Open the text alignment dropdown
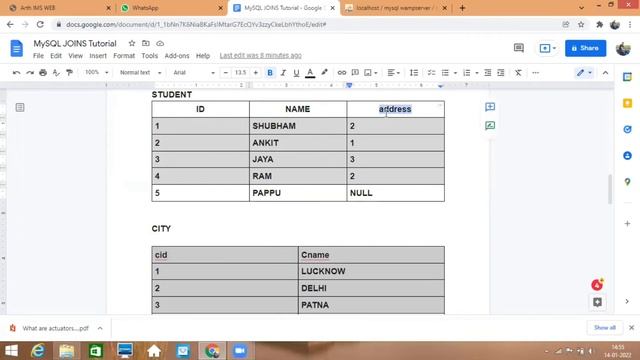The image size is (640, 360). [393, 73]
